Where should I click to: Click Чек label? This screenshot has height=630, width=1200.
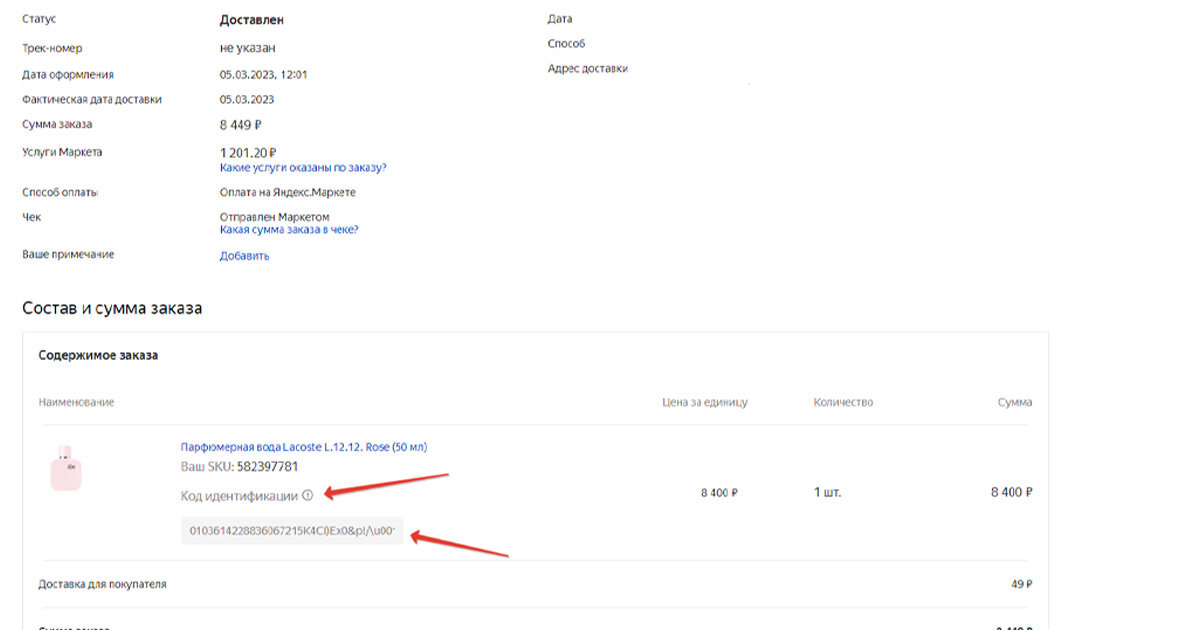[32, 217]
